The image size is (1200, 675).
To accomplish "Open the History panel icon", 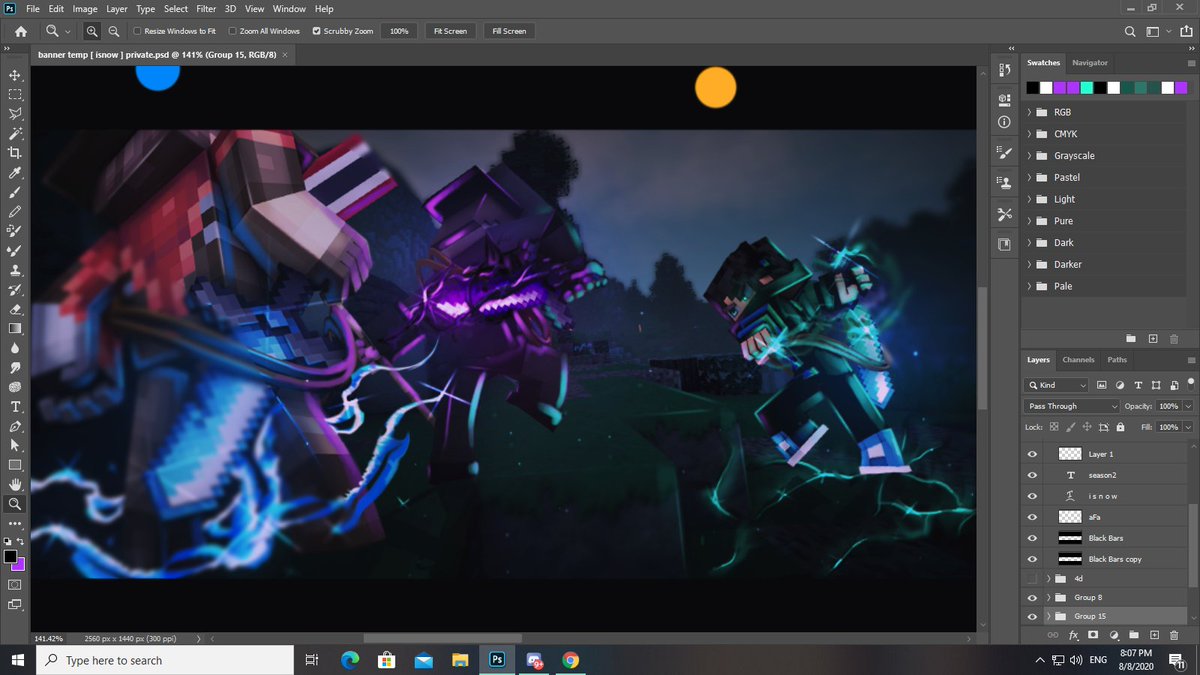I will point(1004,71).
